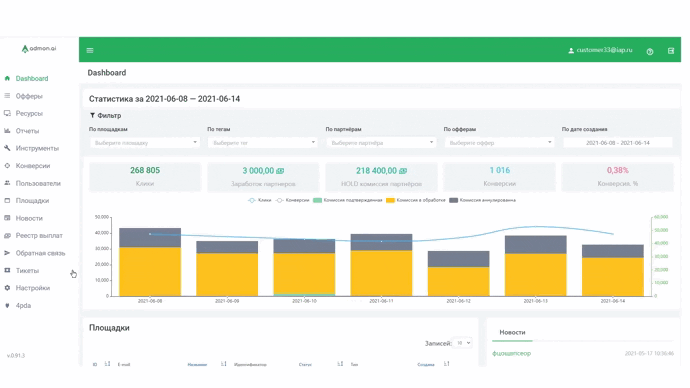Viewport: 690px width, 388px height.
Task: Click the Площадки section heading
Action: tap(109, 328)
